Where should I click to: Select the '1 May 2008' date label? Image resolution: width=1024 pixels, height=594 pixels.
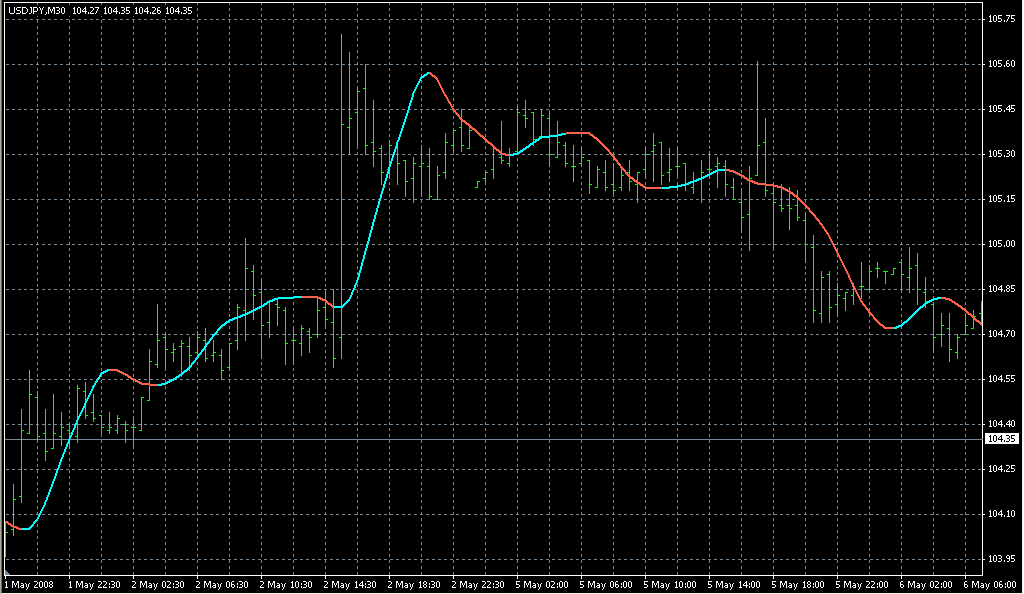point(29,584)
